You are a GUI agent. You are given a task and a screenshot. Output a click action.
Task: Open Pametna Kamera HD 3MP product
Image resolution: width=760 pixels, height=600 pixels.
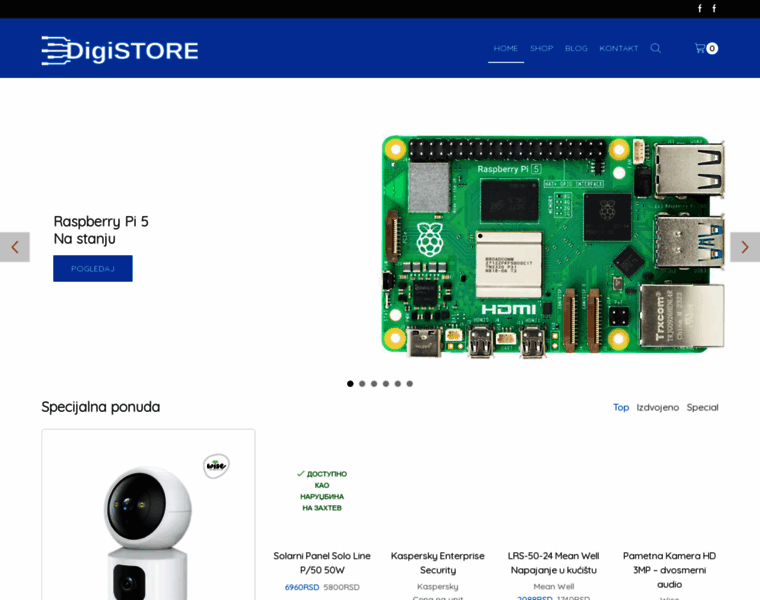(x=669, y=570)
